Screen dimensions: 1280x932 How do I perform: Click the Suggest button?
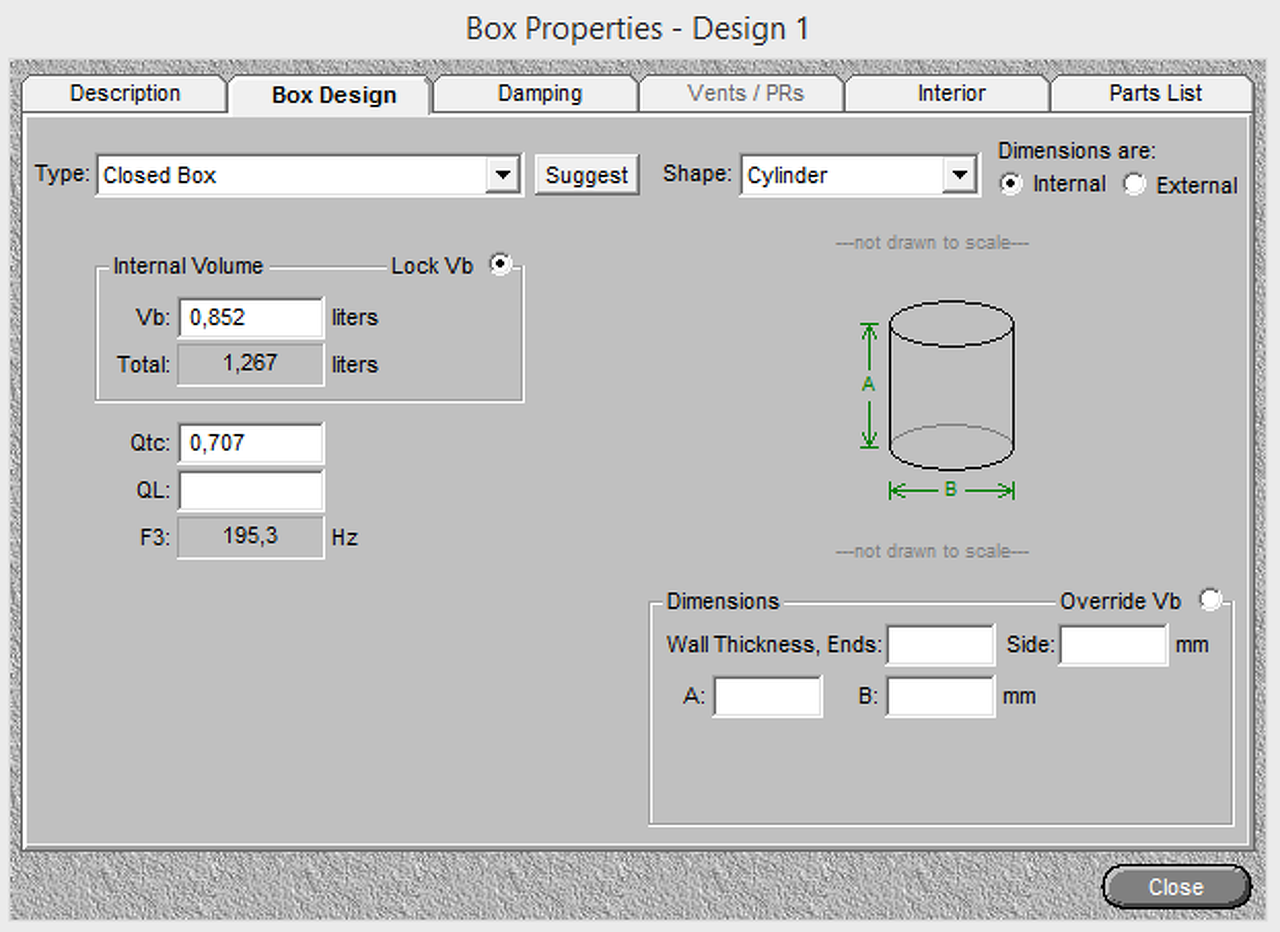tap(587, 175)
